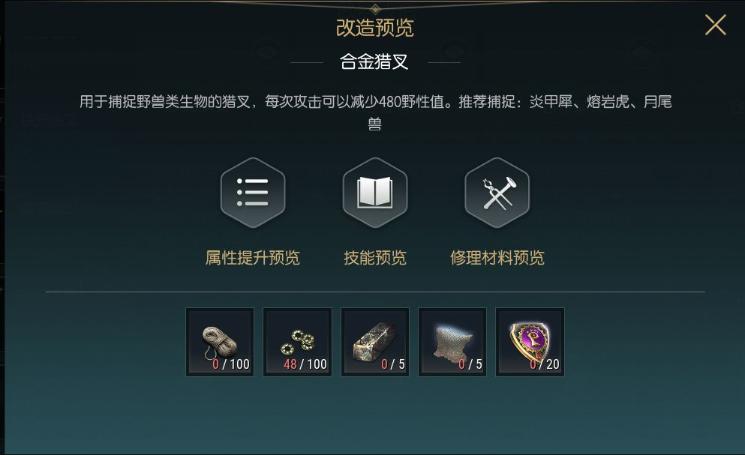This screenshot has height=455, width=745.
Task: Select the chainmail cloth material slot
Action: click(x=452, y=341)
